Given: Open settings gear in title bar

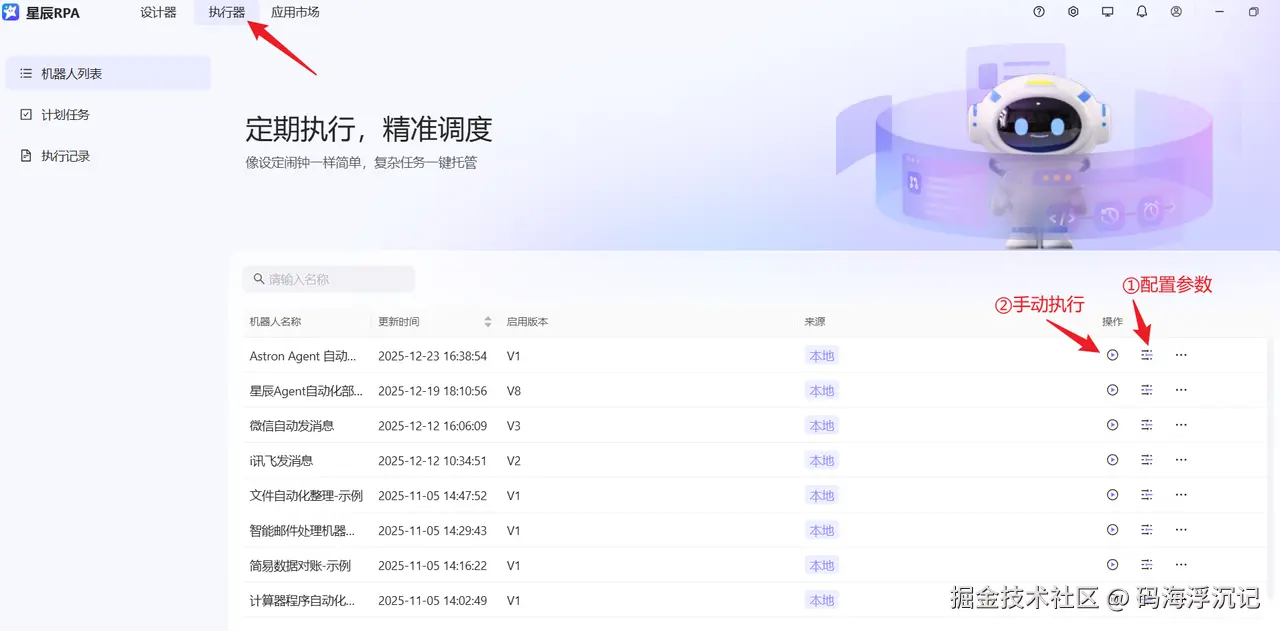Looking at the screenshot, I should coord(1073,12).
